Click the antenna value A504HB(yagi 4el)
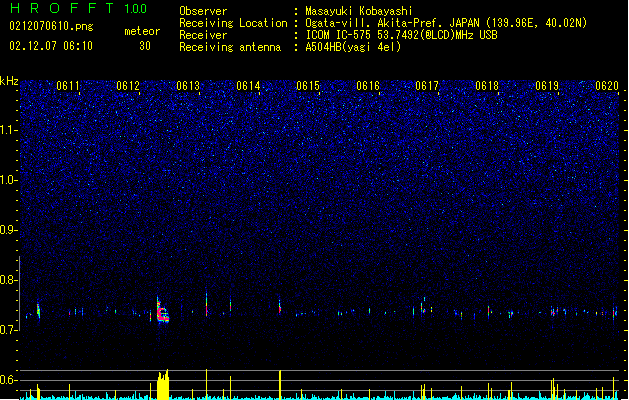Screen dimensions: 629x400 coord(353,47)
